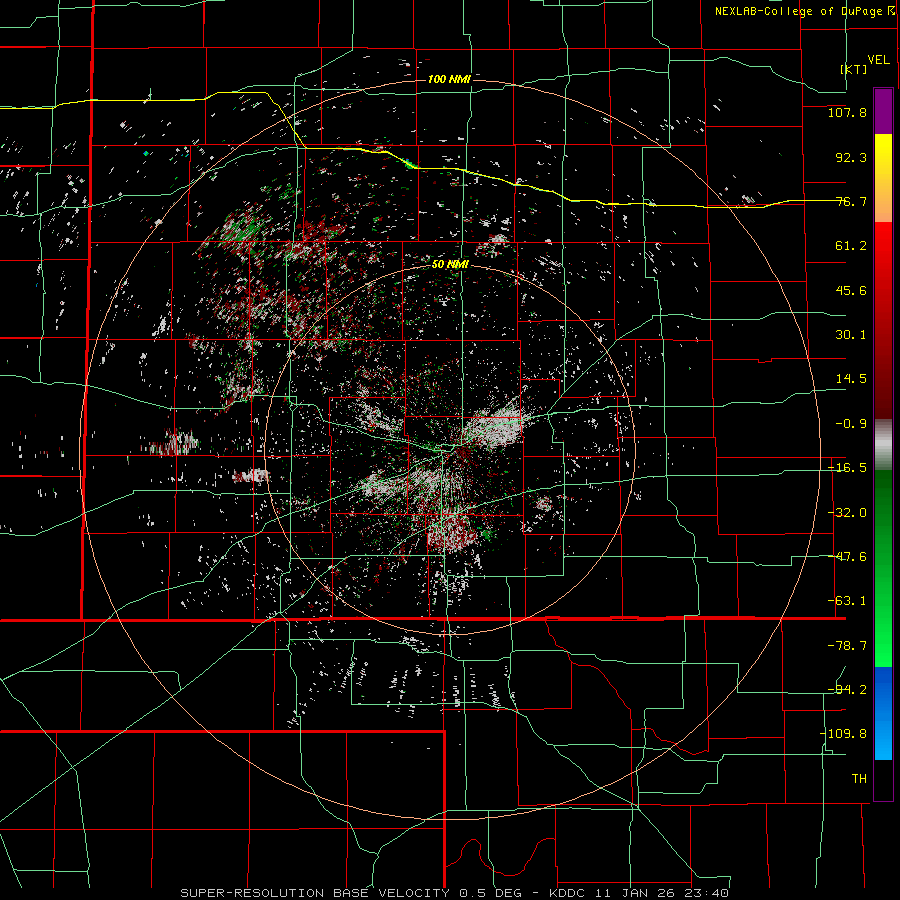The width and height of the screenshot is (900, 900).
Task: Click the KDDC 11 JAN 26 23:40 timestamp
Action: (x=639, y=893)
